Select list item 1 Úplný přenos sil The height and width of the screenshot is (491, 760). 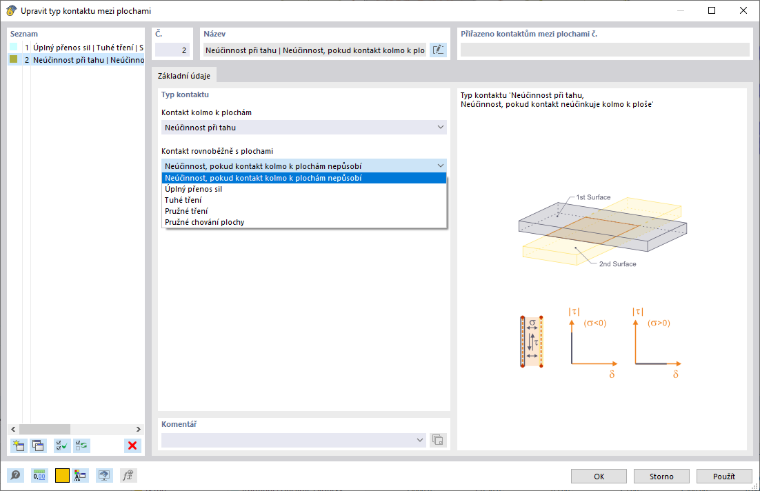(77, 48)
